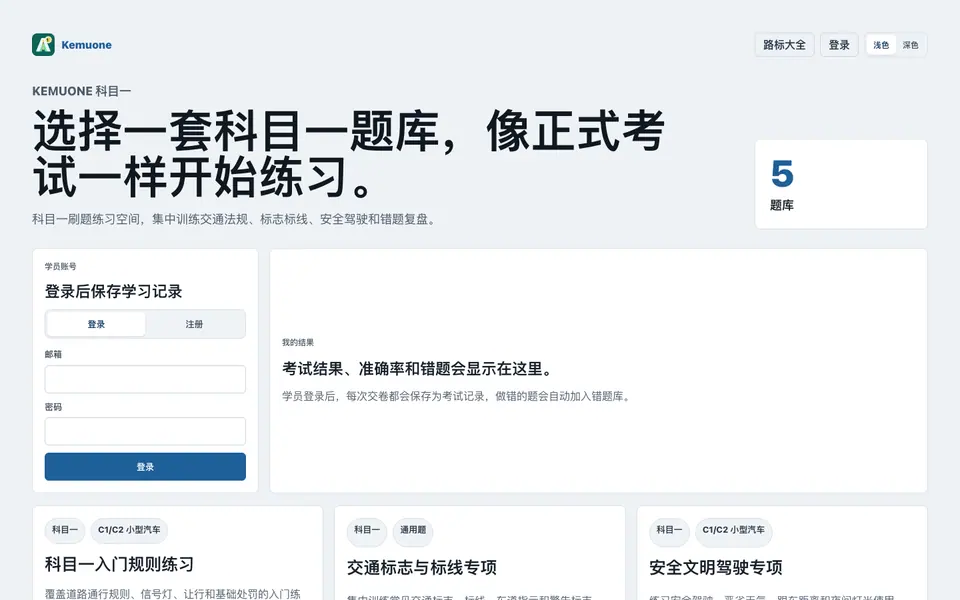Click C1/C2 小型汽车 tag on 科目一入门规则练习 card

pos(129,530)
